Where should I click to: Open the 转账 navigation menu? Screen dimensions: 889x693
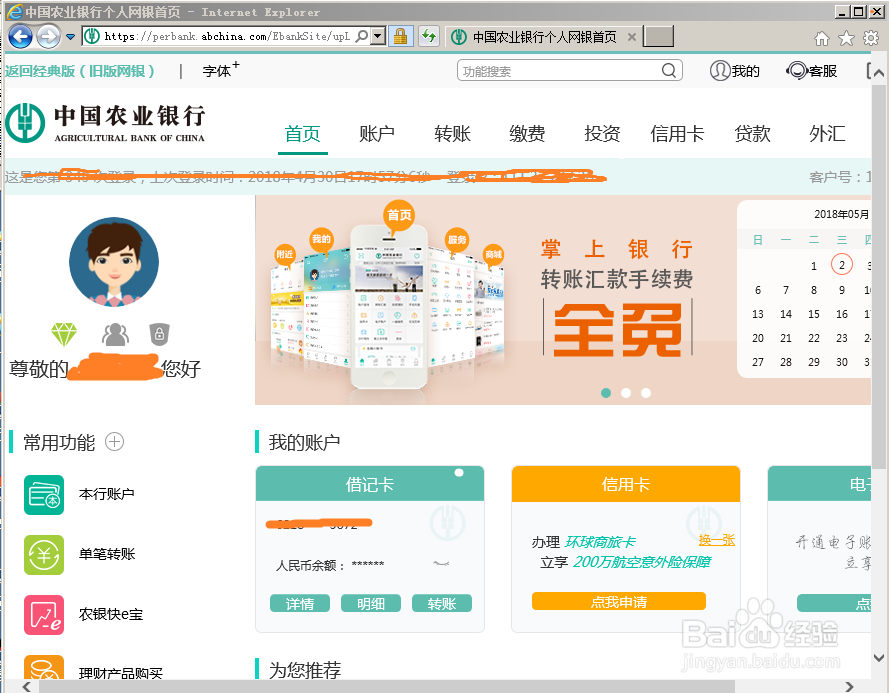pyautogui.click(x=452, y=134)
